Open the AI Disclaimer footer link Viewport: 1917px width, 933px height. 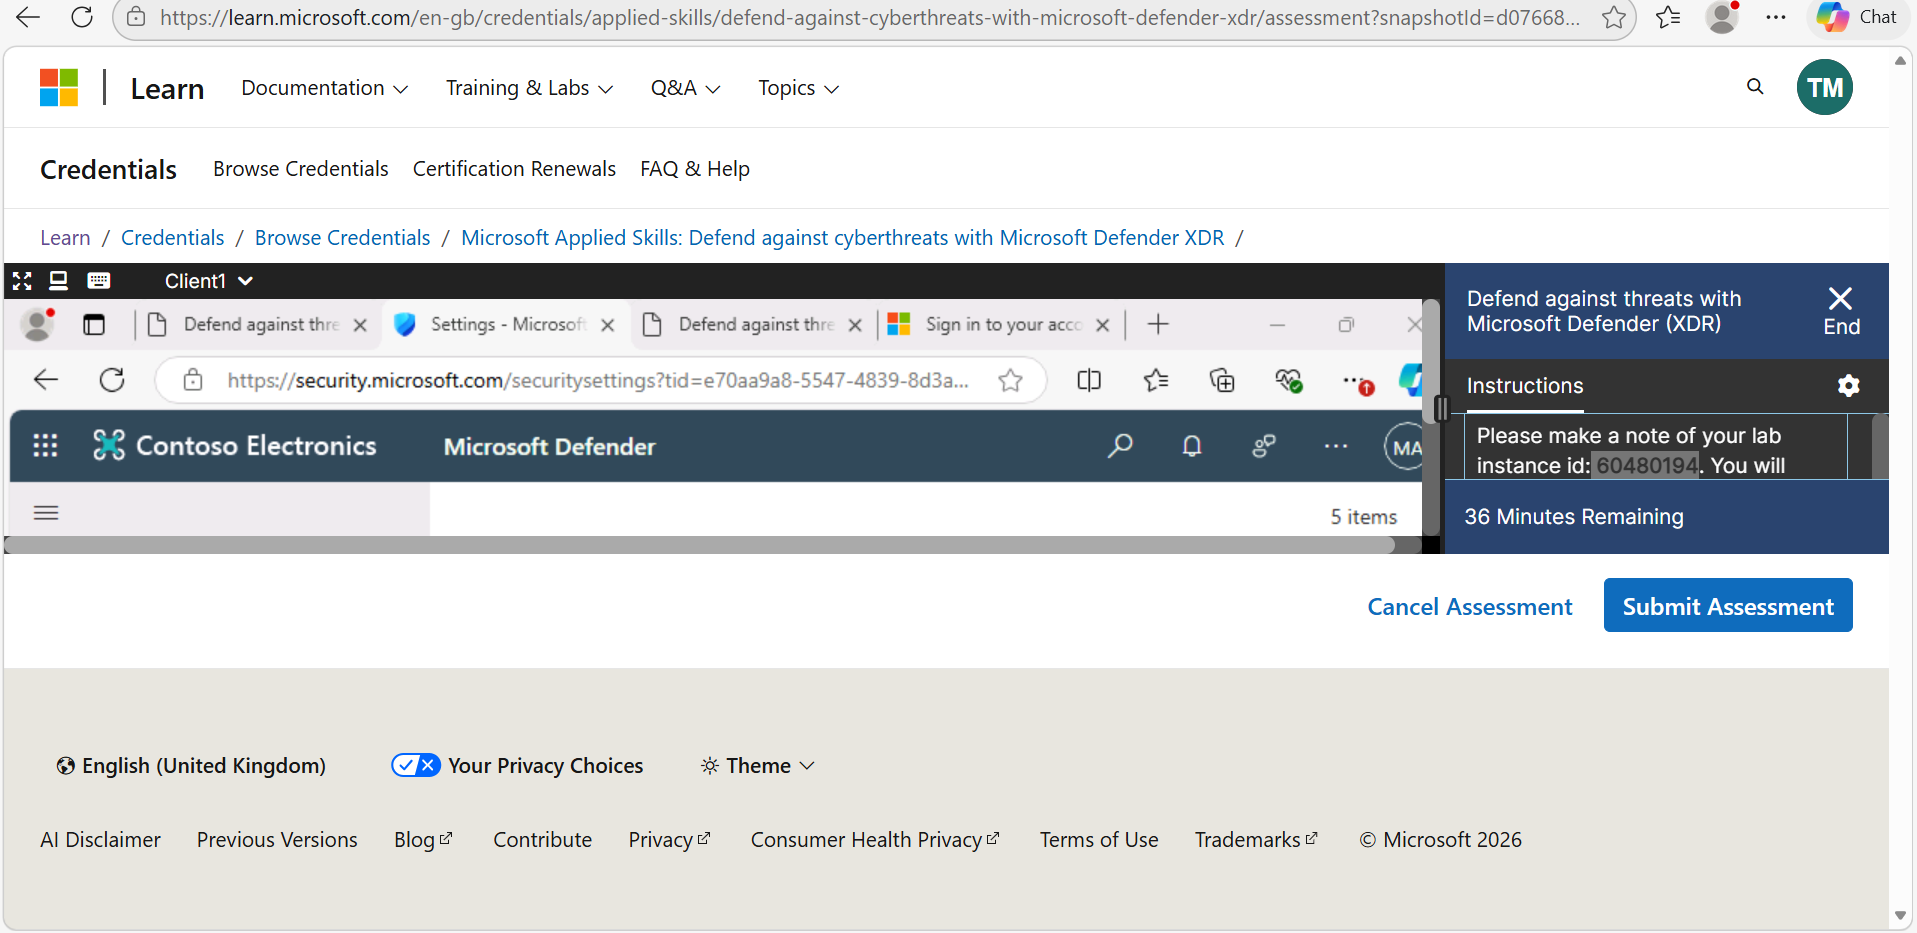pyautogui.click(x=100, y=840)
